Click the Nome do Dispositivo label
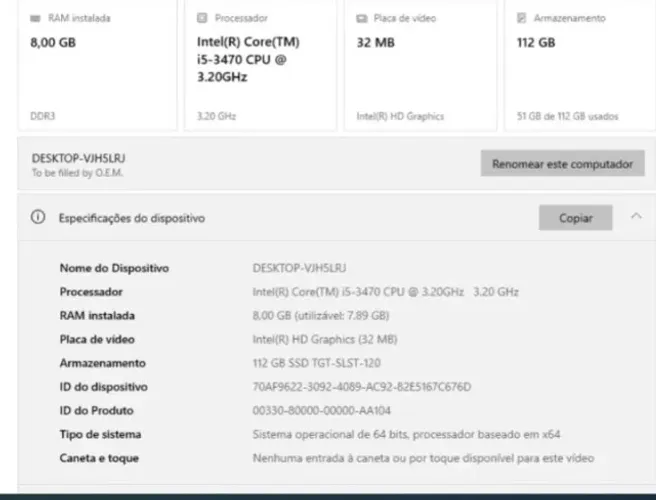Image resolution: width=656 pixels, height=500 pixels. click(x=114, y=268)
